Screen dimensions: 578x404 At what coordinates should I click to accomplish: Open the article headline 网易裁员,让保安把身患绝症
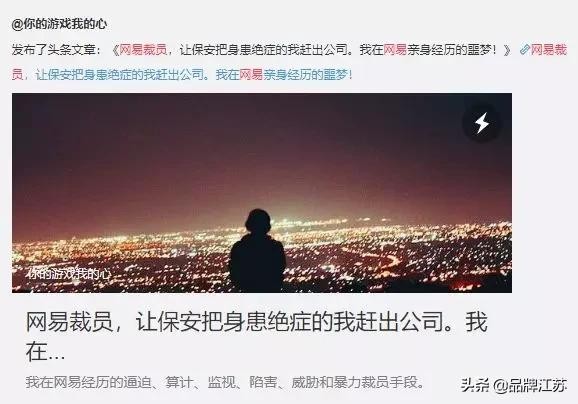coord(257,321)
